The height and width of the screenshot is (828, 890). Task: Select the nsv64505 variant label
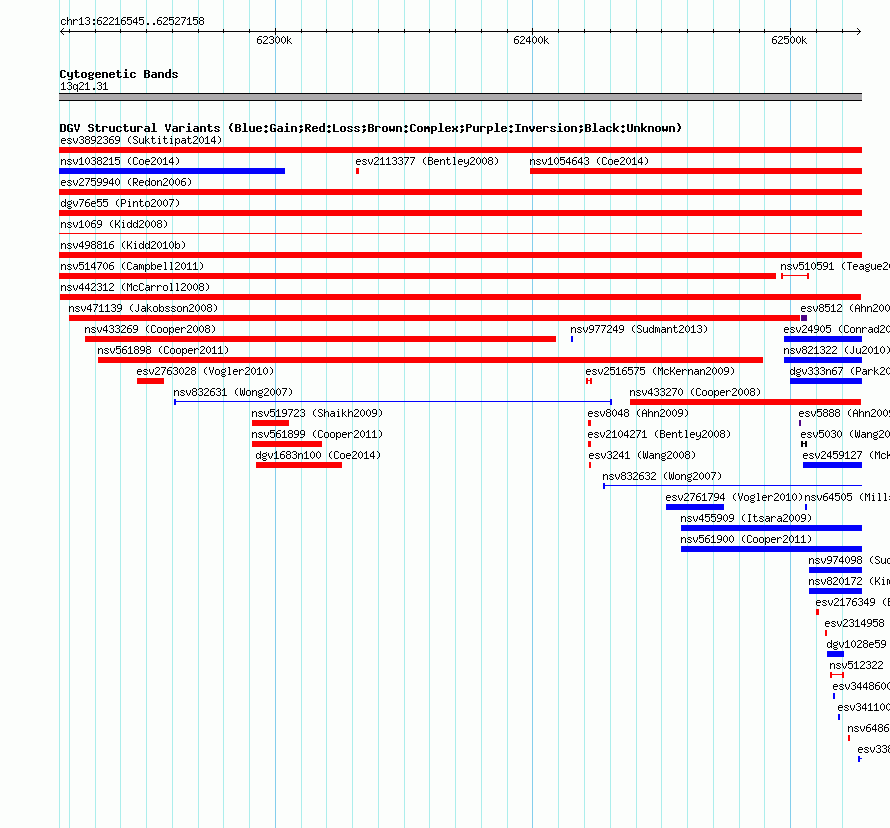(846, 497)
